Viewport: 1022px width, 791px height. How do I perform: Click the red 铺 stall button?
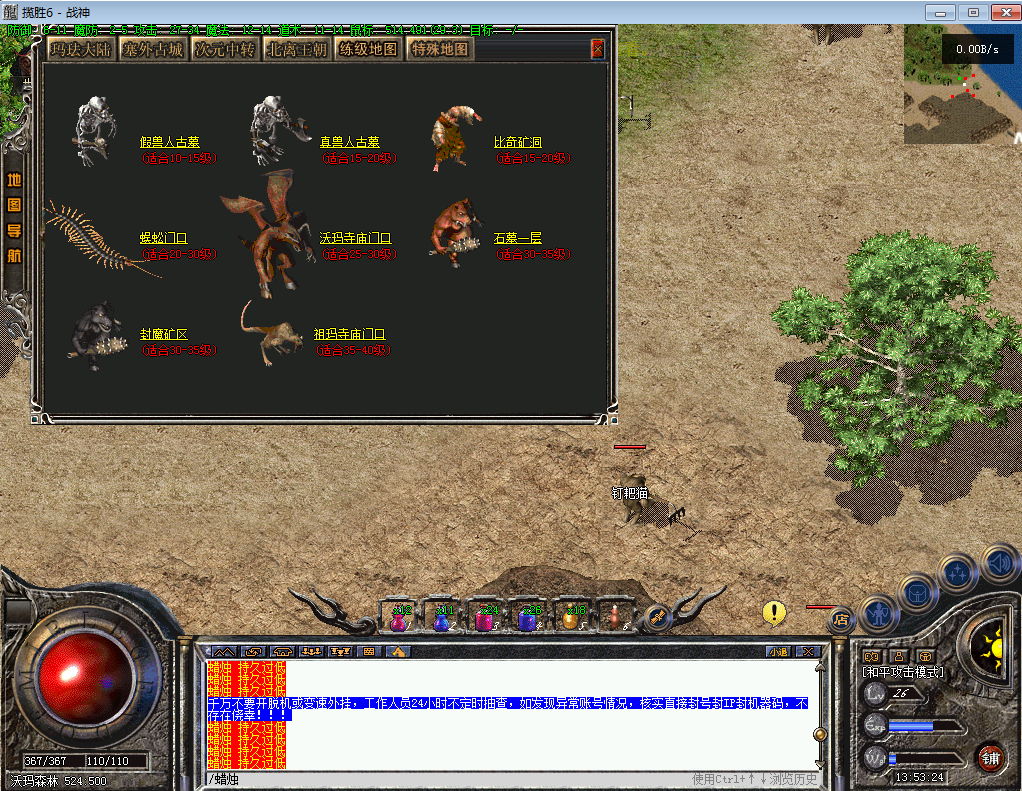click(991, 758)
